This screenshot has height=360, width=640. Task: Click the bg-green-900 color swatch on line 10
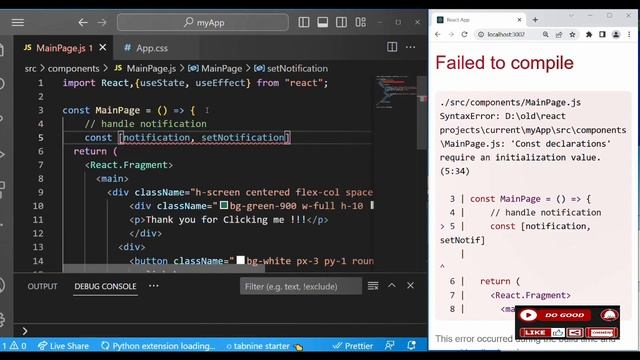[x=224, y=205]
